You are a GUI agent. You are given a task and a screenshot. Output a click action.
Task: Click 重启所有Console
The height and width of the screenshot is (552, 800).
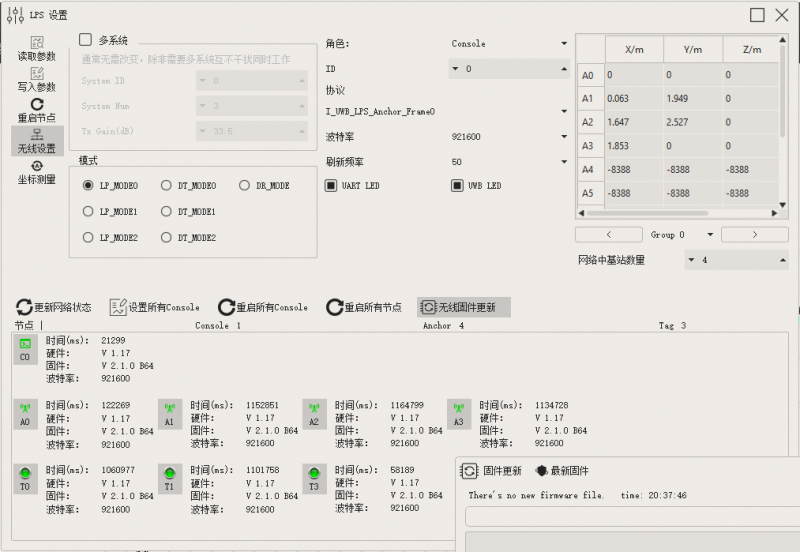pos(263,307)
